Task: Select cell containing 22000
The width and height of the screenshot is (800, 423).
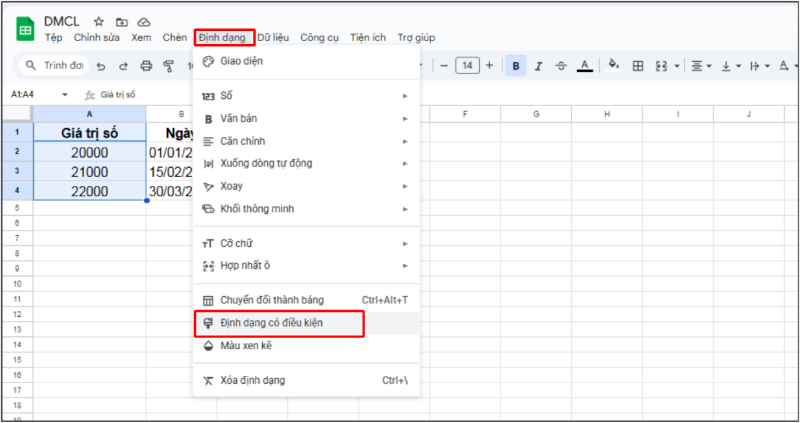Action: pos(90,191)
